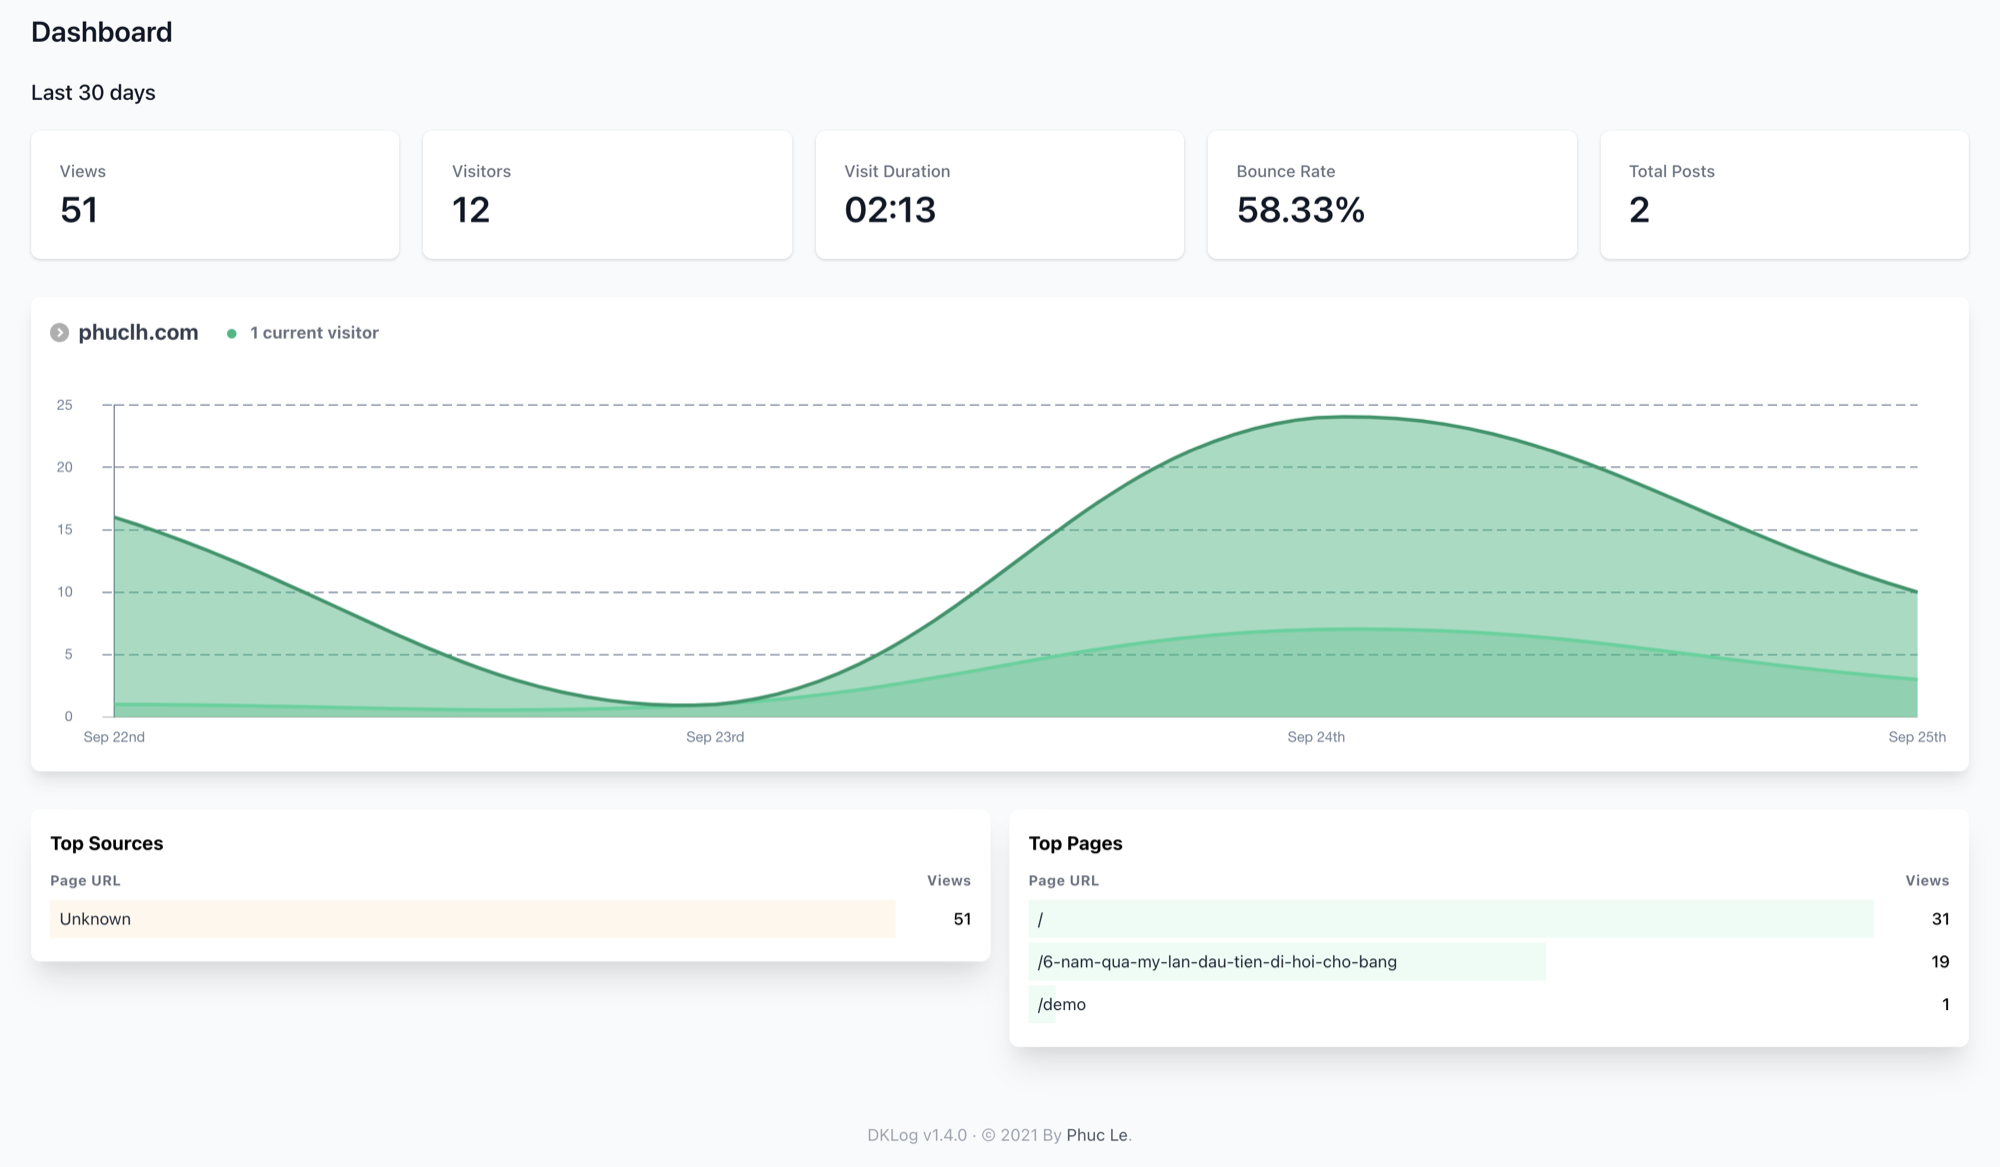Click the Top Pages heading
The width and height of the screenshot is (2000, 1167).
[x=1075, y=843]
